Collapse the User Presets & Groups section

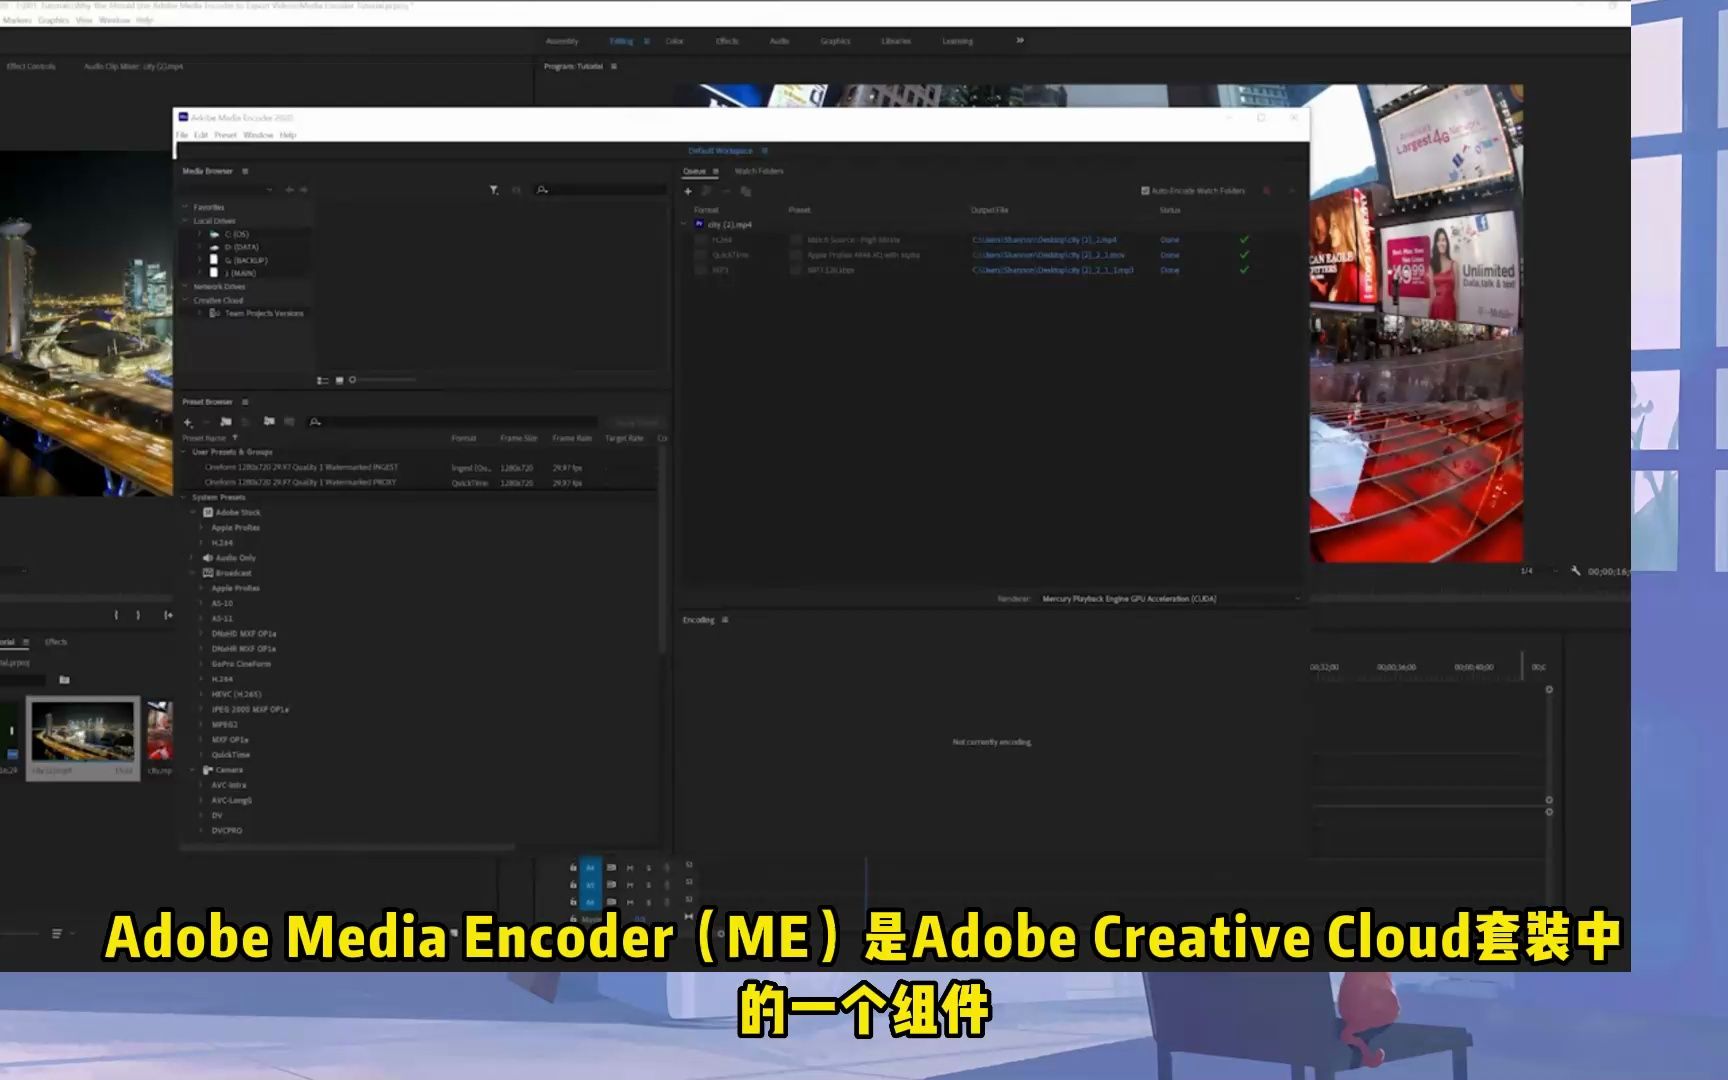pos(184,452)
